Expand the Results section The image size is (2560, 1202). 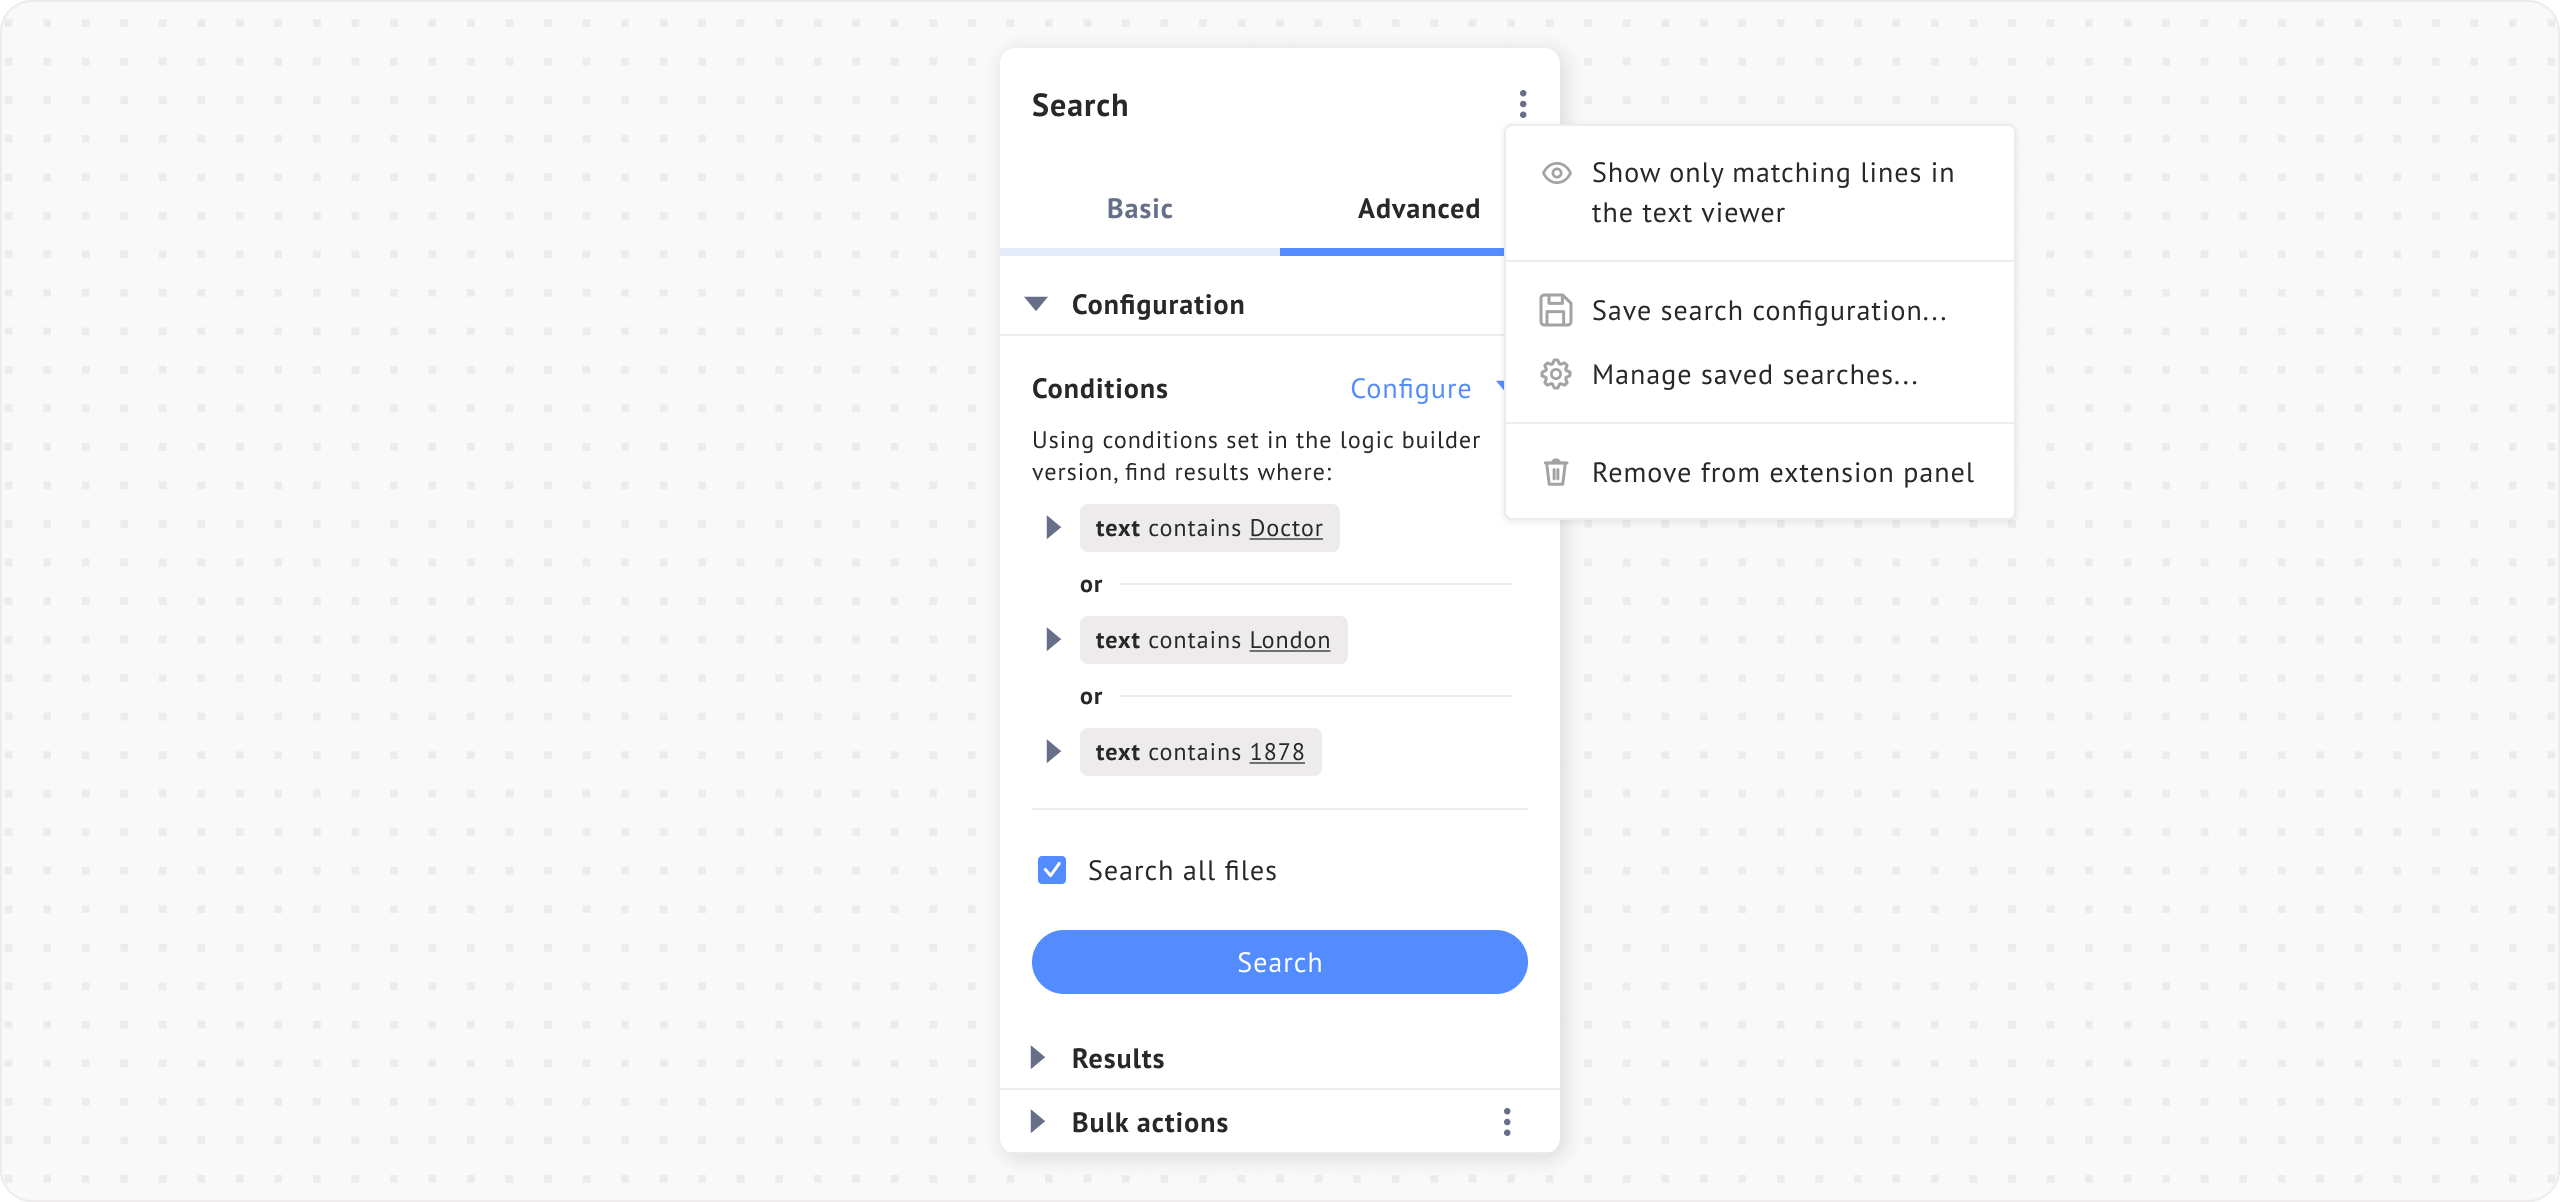[1038, 1058]
